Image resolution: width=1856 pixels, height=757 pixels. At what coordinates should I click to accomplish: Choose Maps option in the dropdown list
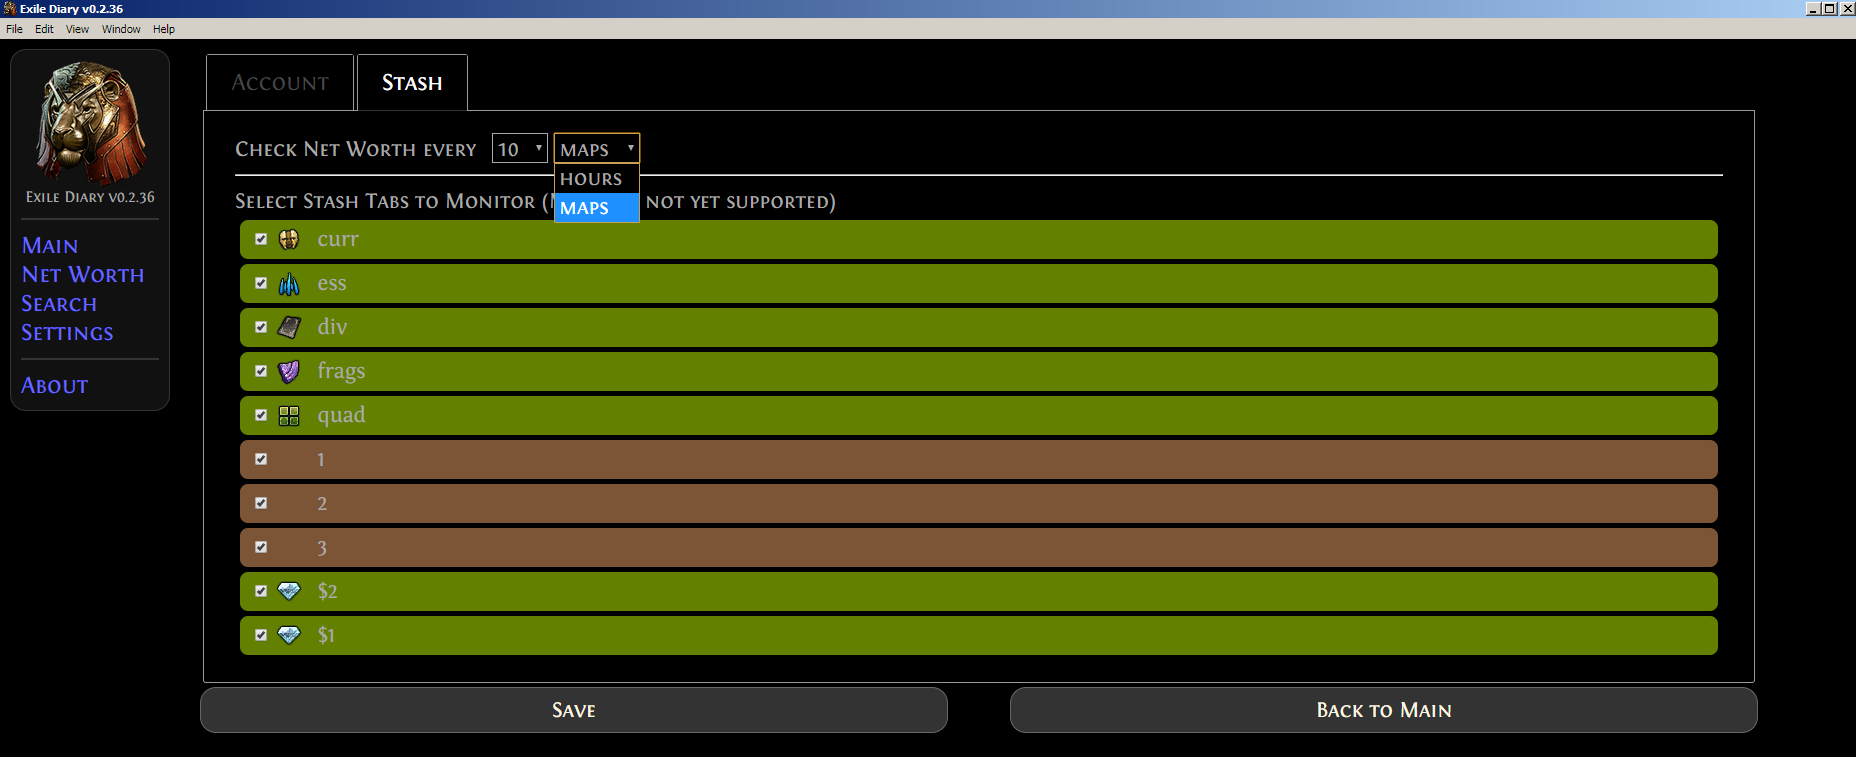coord(597,208)
